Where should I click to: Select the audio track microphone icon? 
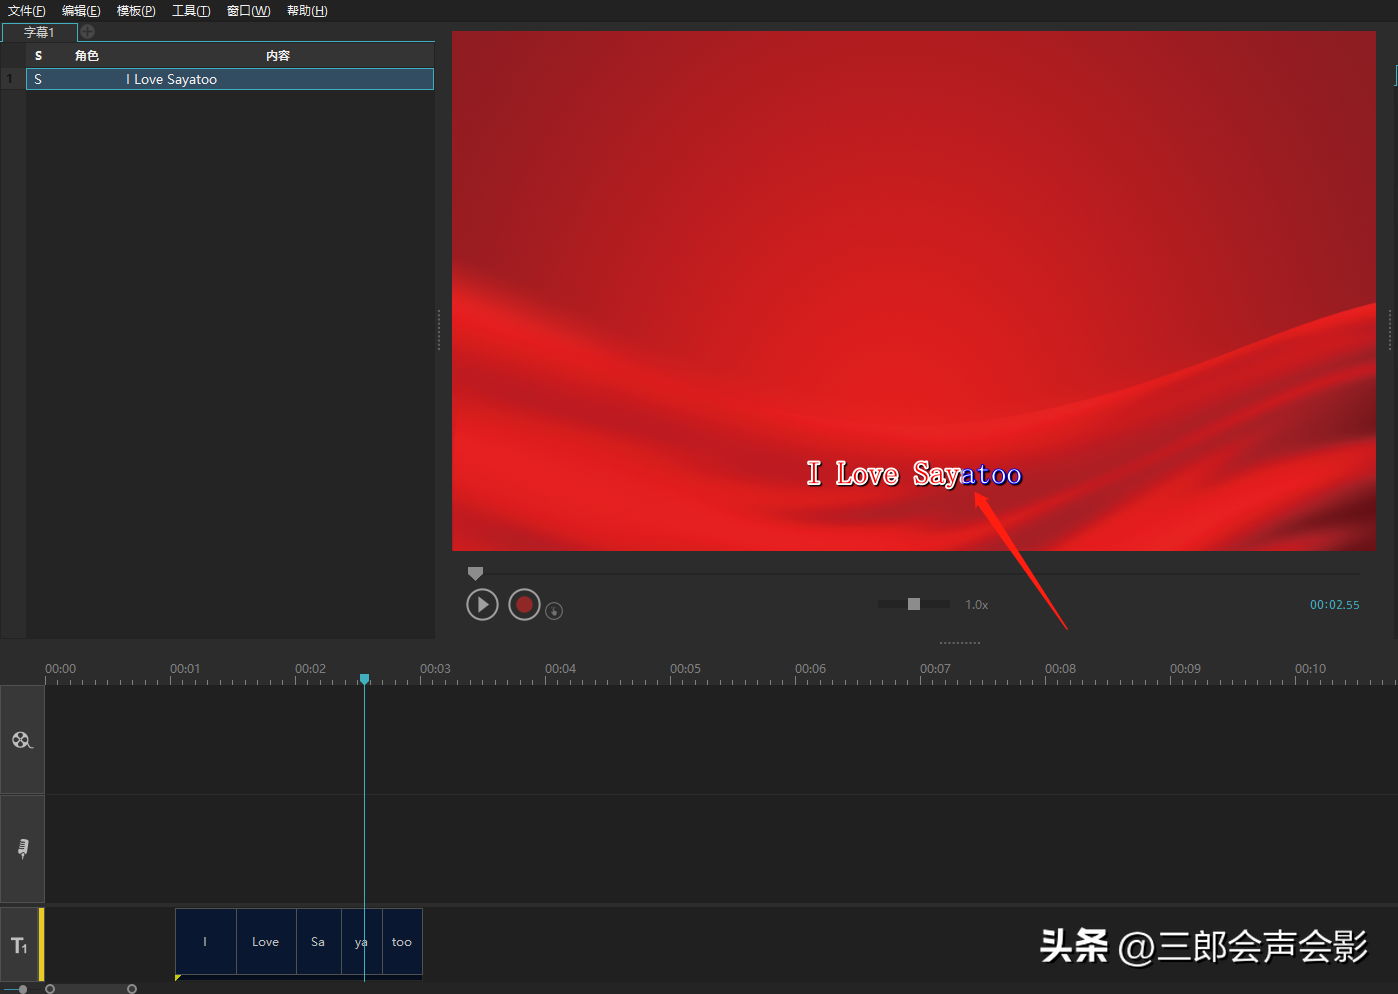[23, 848]
